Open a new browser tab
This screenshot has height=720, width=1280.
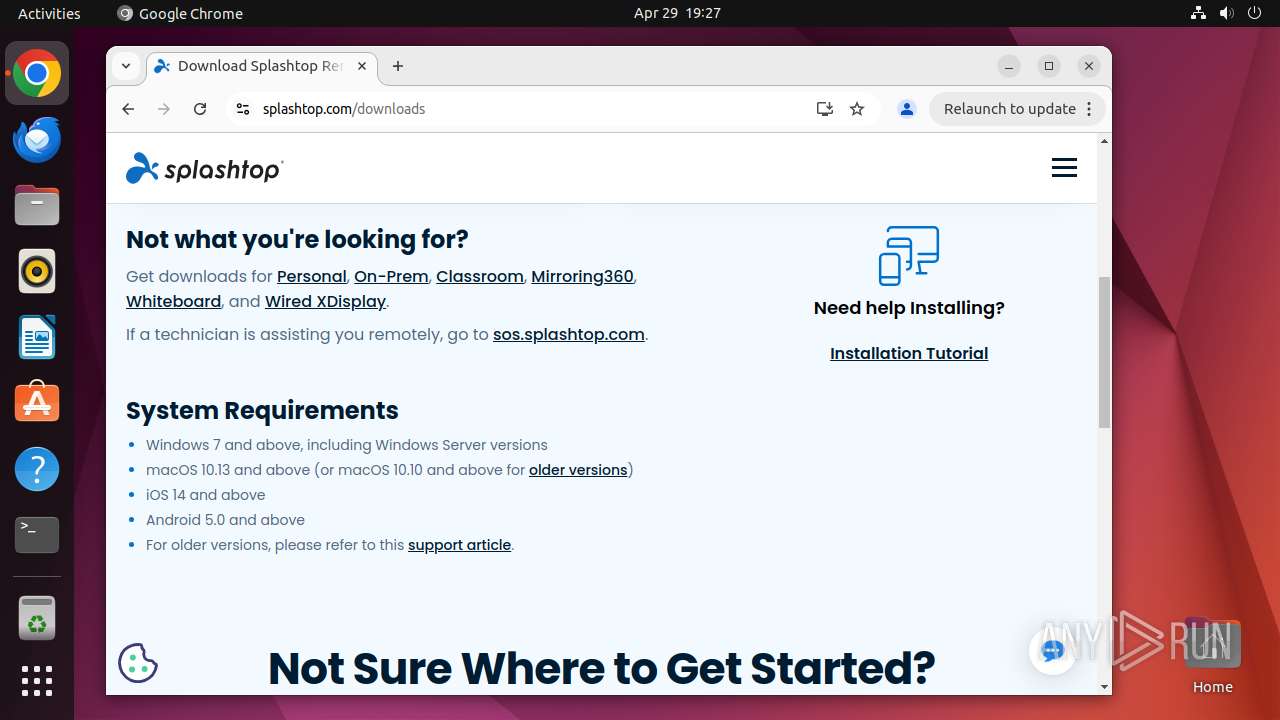pos(398,66)
